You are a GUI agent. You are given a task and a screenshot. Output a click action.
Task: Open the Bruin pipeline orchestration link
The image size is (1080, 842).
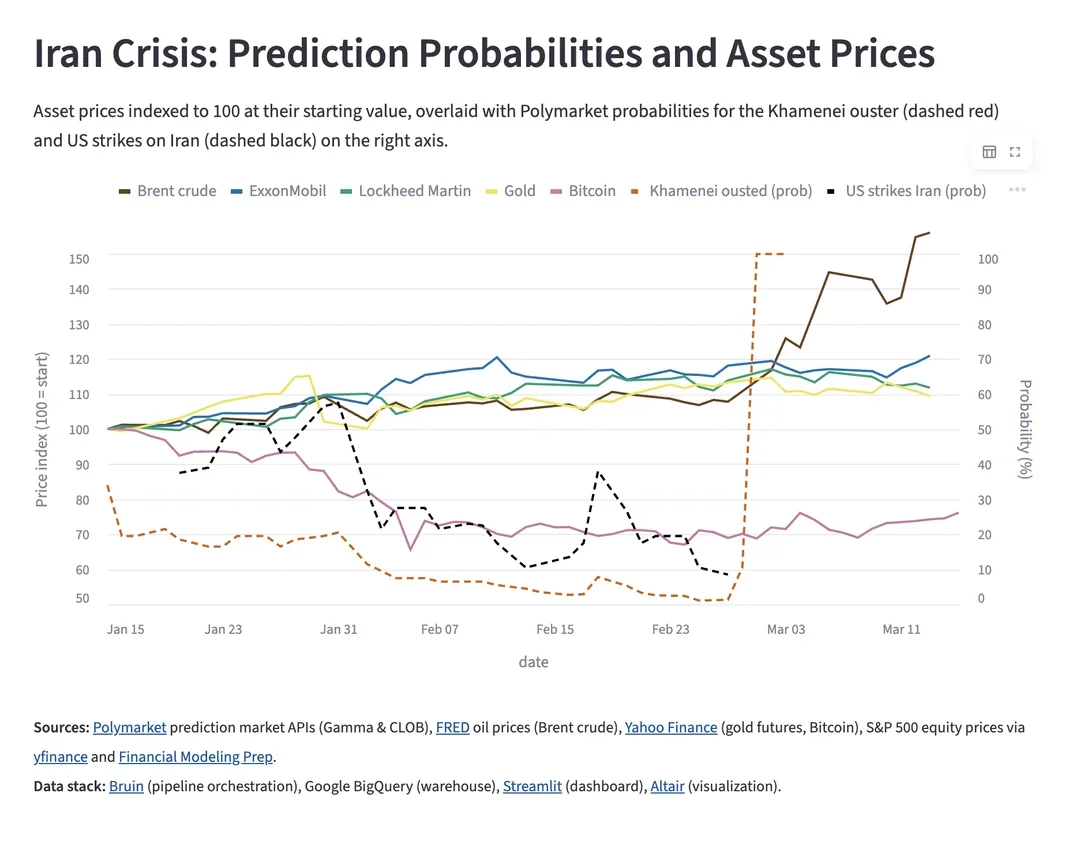coord(126,786)
